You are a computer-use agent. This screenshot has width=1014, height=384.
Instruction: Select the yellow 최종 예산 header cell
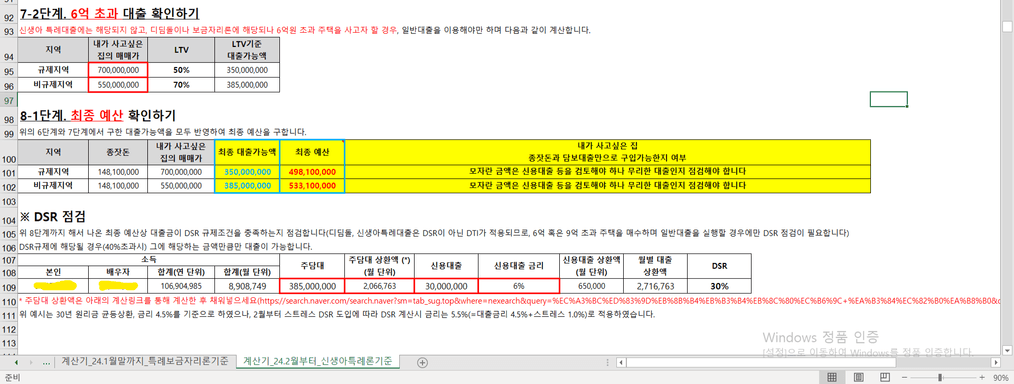click(312, 152)
